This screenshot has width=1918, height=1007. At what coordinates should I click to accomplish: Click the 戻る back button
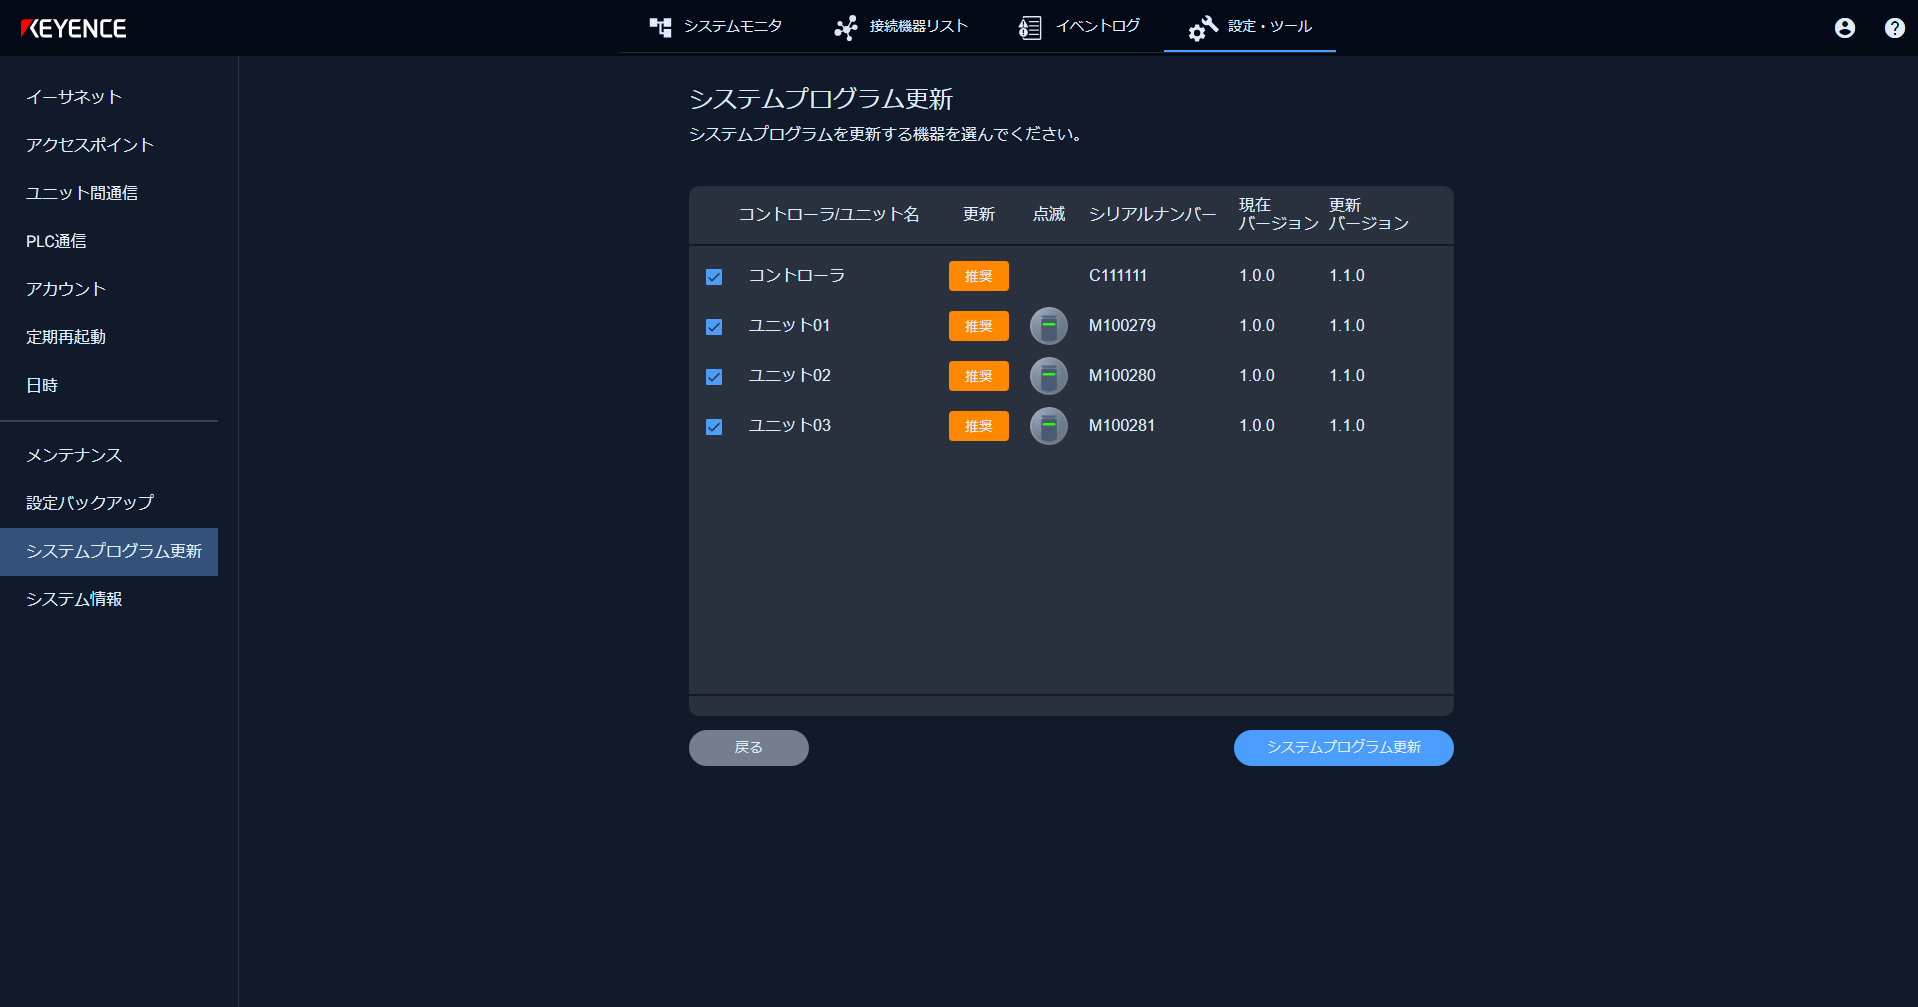tap(748, 747)
